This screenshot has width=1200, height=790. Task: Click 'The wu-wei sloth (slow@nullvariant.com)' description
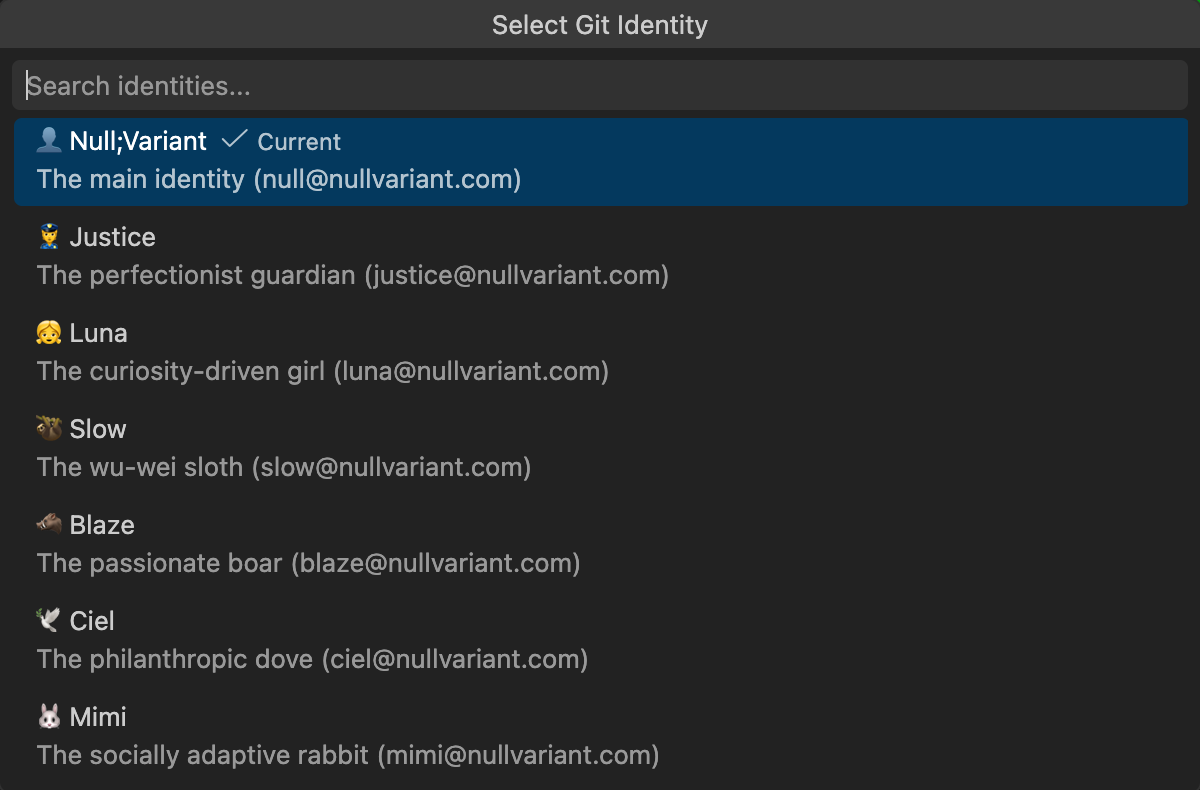284,467
